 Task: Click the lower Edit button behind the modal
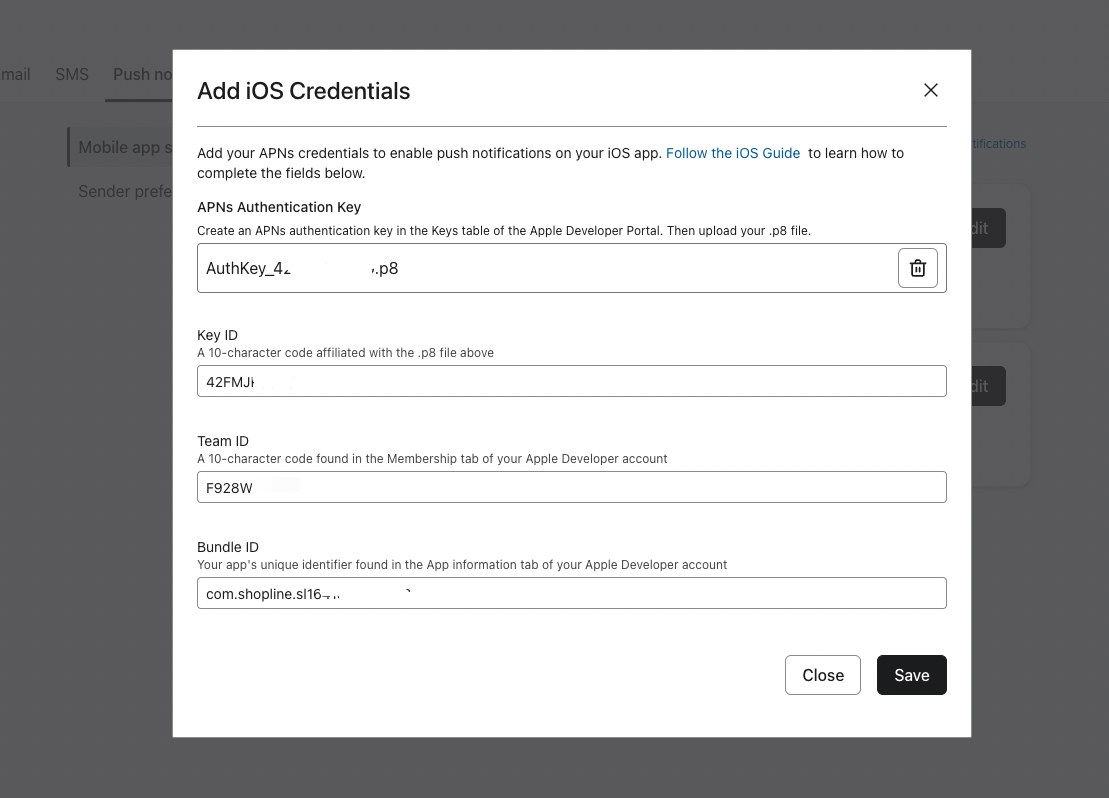(975, 386)
